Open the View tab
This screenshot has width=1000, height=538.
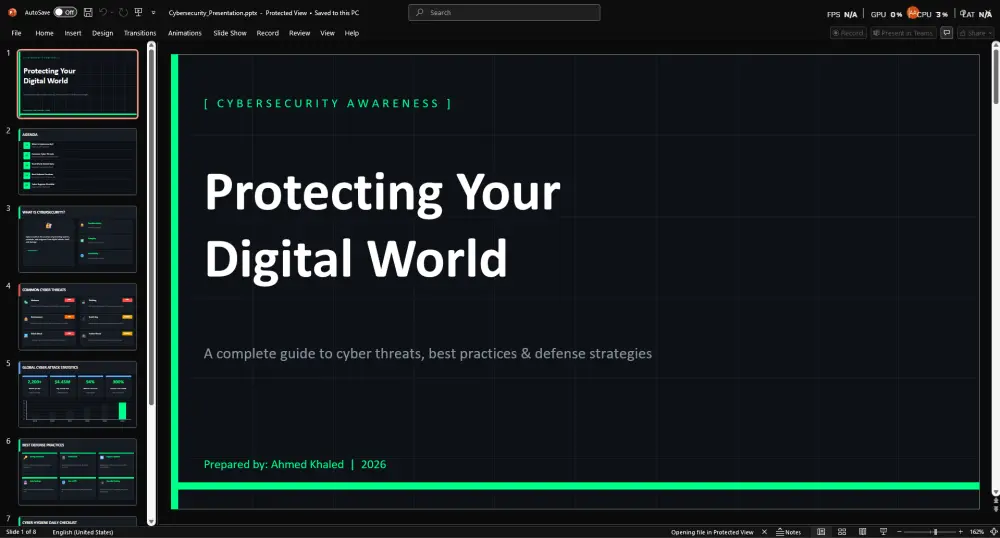click(x=327, y=33)
